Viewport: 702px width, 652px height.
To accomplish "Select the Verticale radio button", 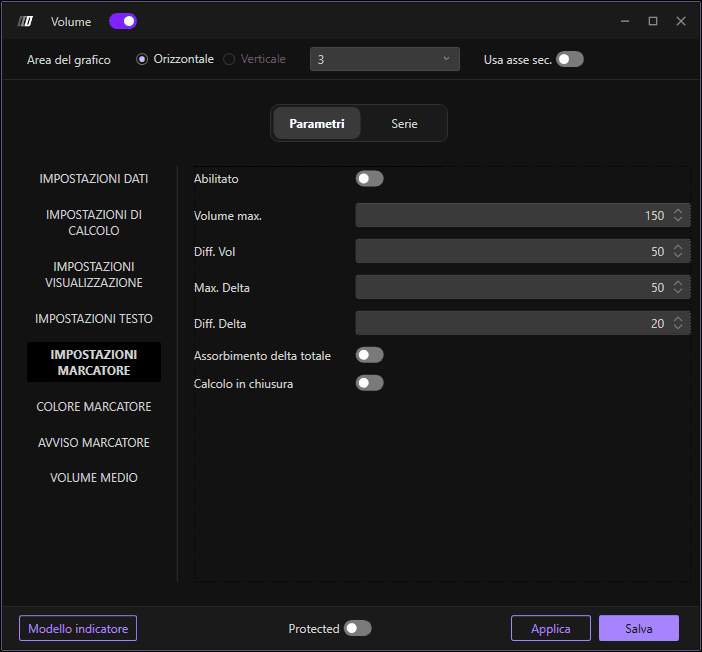I will (x=229, y=59).
